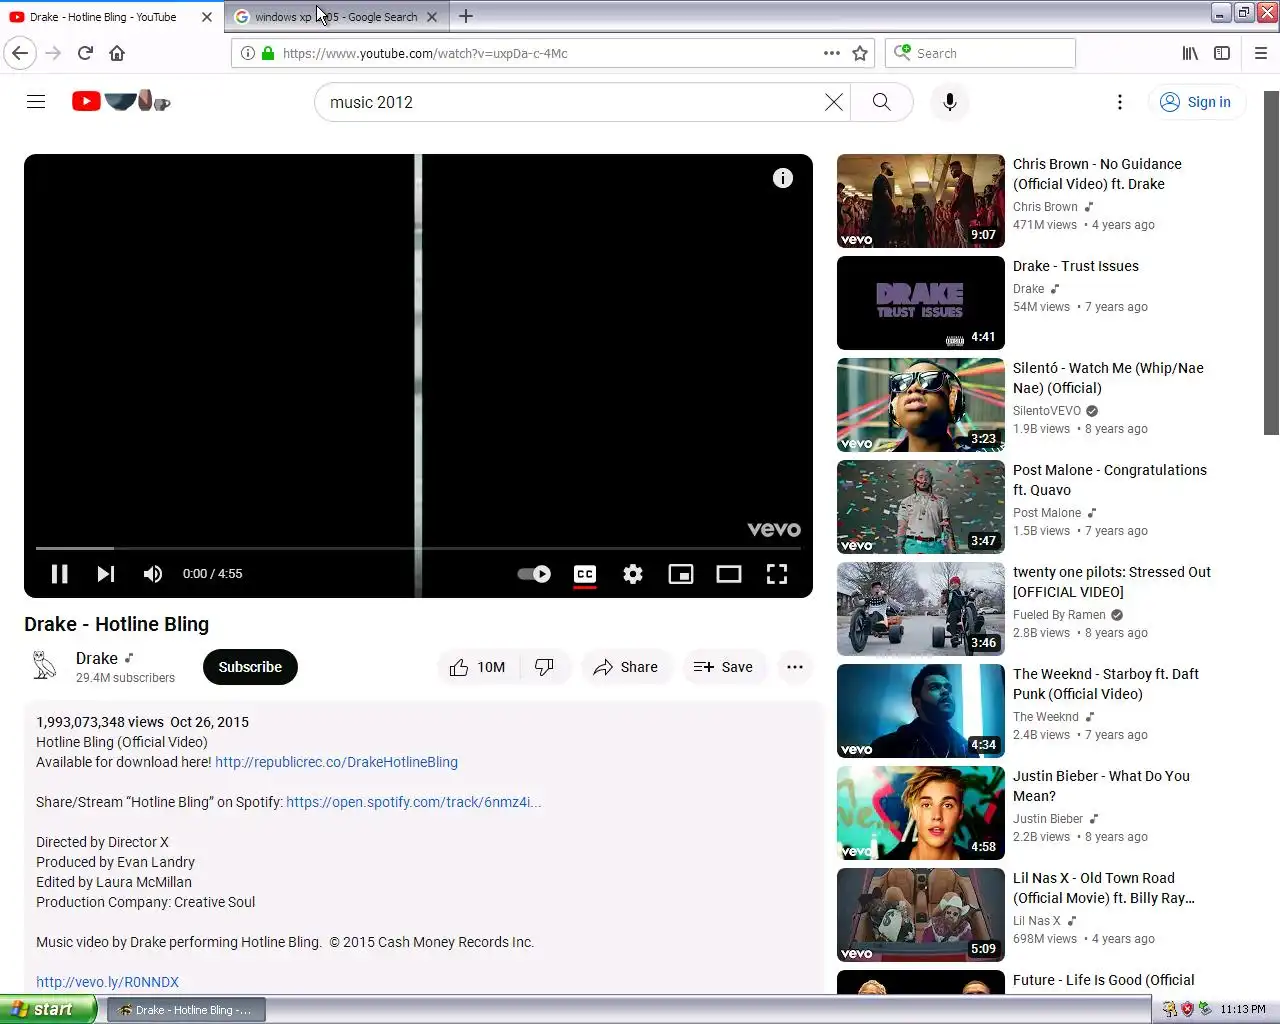Image resolution: width=1280 pixels, height=1024 pixels.
Task: Enter full screen mode
Action: 777,574
